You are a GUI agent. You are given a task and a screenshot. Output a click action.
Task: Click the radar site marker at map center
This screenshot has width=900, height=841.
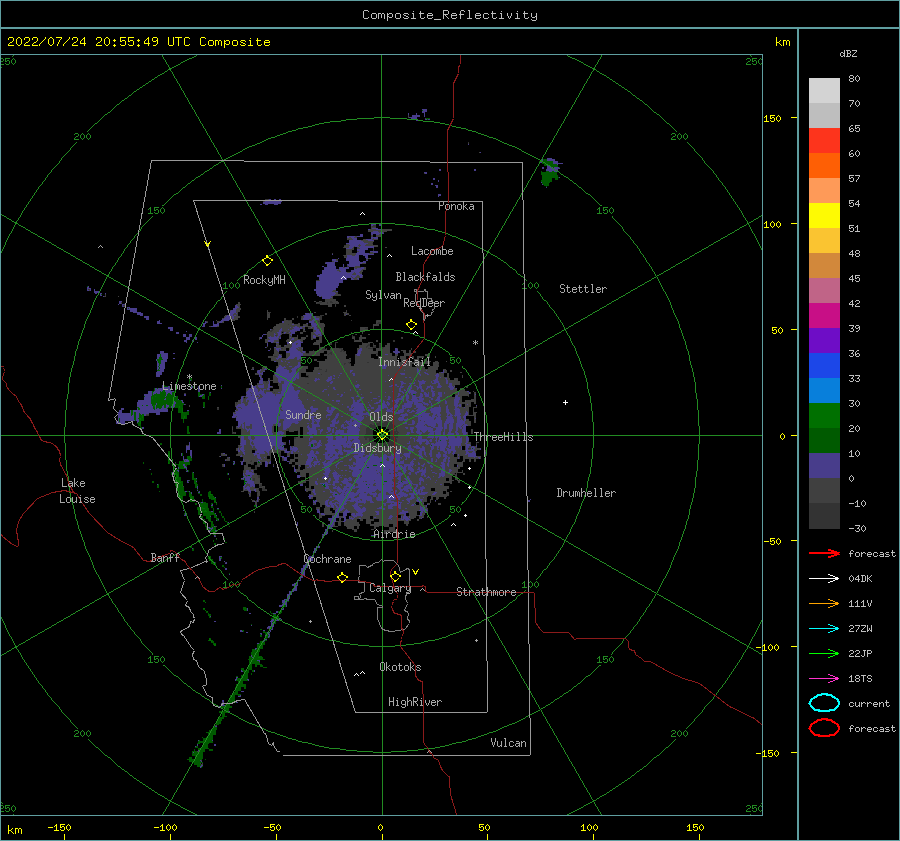click(382, 435)
